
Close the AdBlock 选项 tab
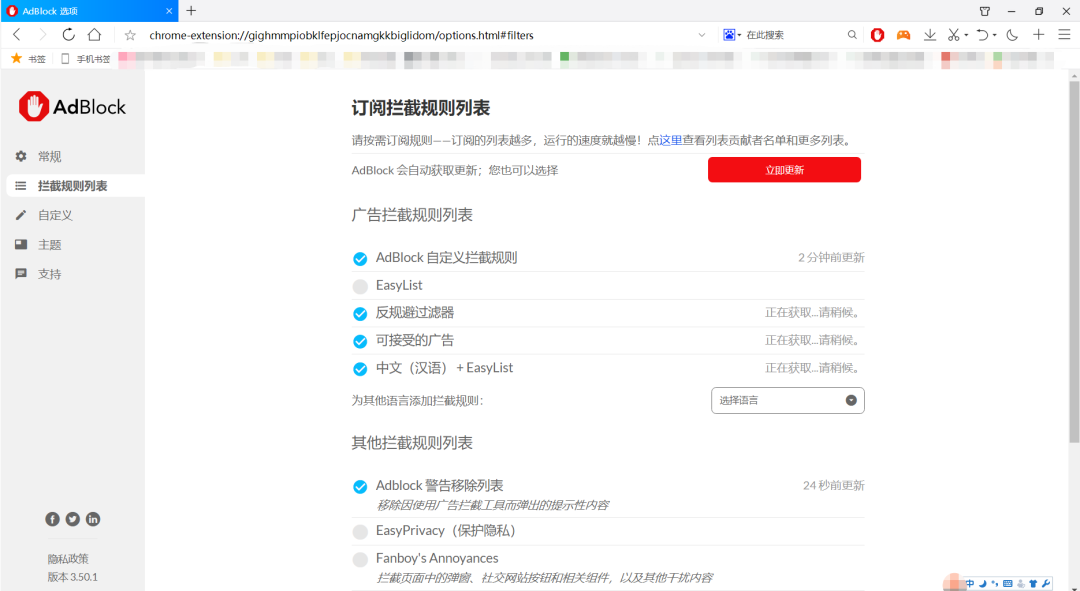(x=169, y=11)
